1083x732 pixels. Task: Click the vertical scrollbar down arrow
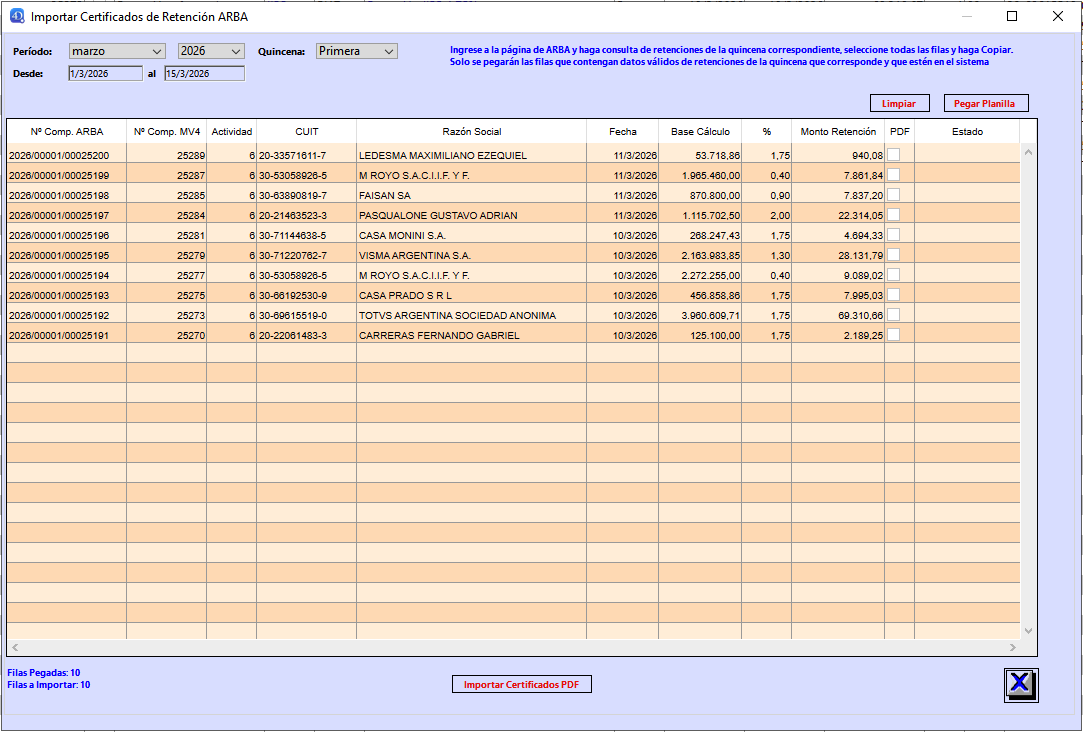coord(1028,631)
